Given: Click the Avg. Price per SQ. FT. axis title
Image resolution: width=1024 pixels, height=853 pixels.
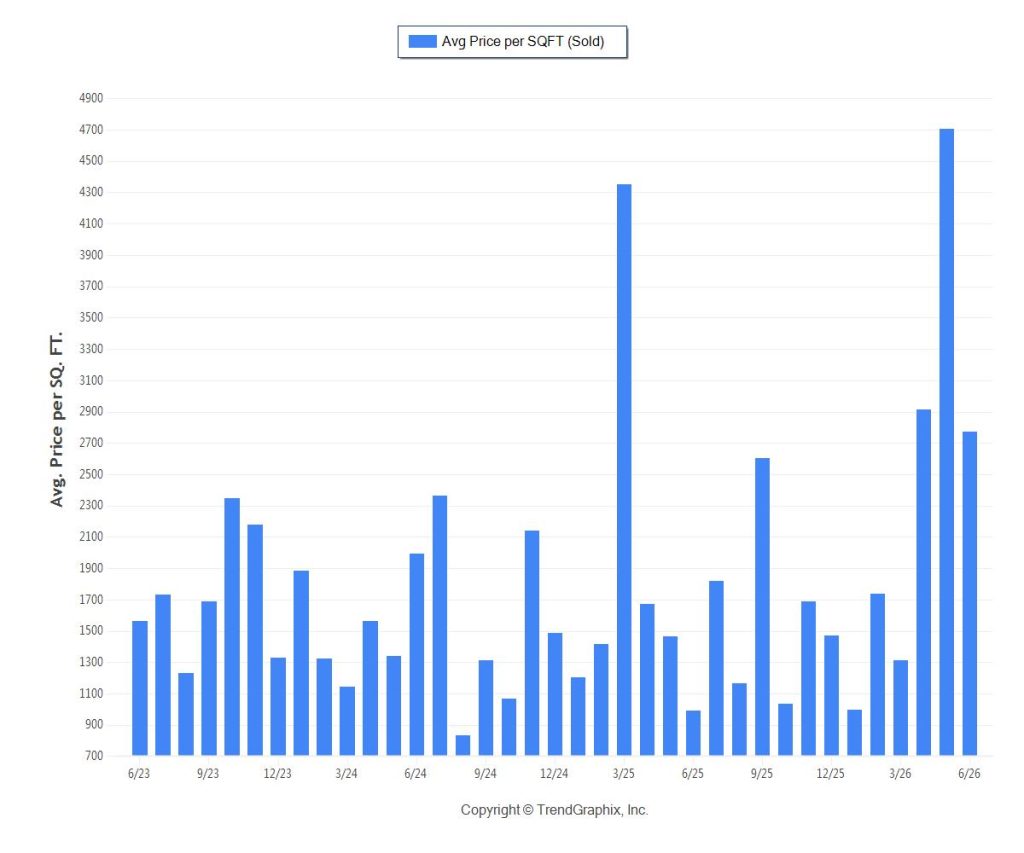Looking at the screenshot, I should point(57,419).
